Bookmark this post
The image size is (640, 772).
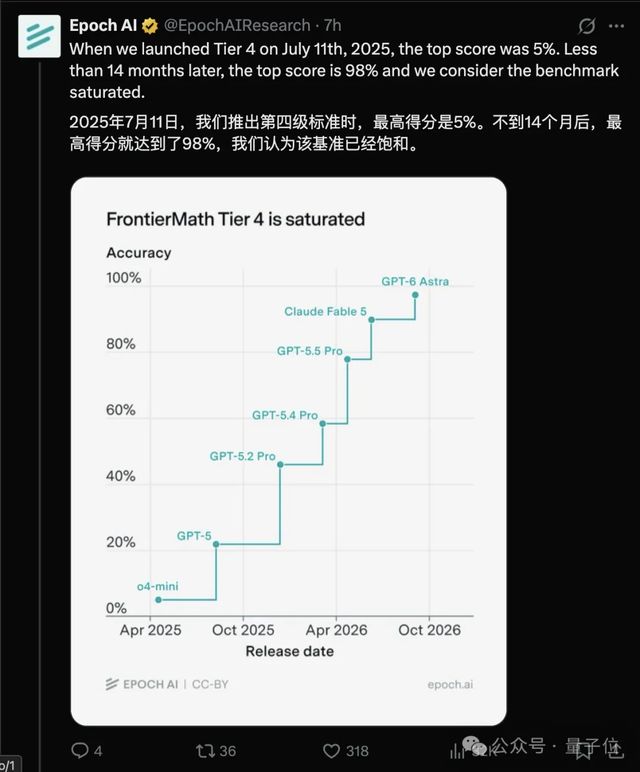pyautogui.click(x=583, y=751)
